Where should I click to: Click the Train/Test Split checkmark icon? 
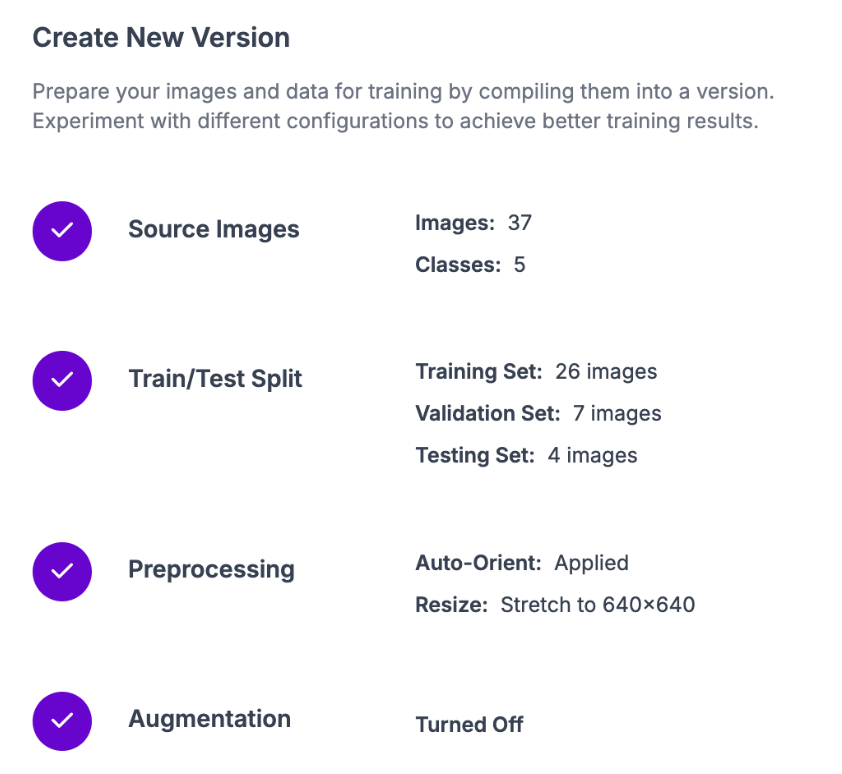62,380
